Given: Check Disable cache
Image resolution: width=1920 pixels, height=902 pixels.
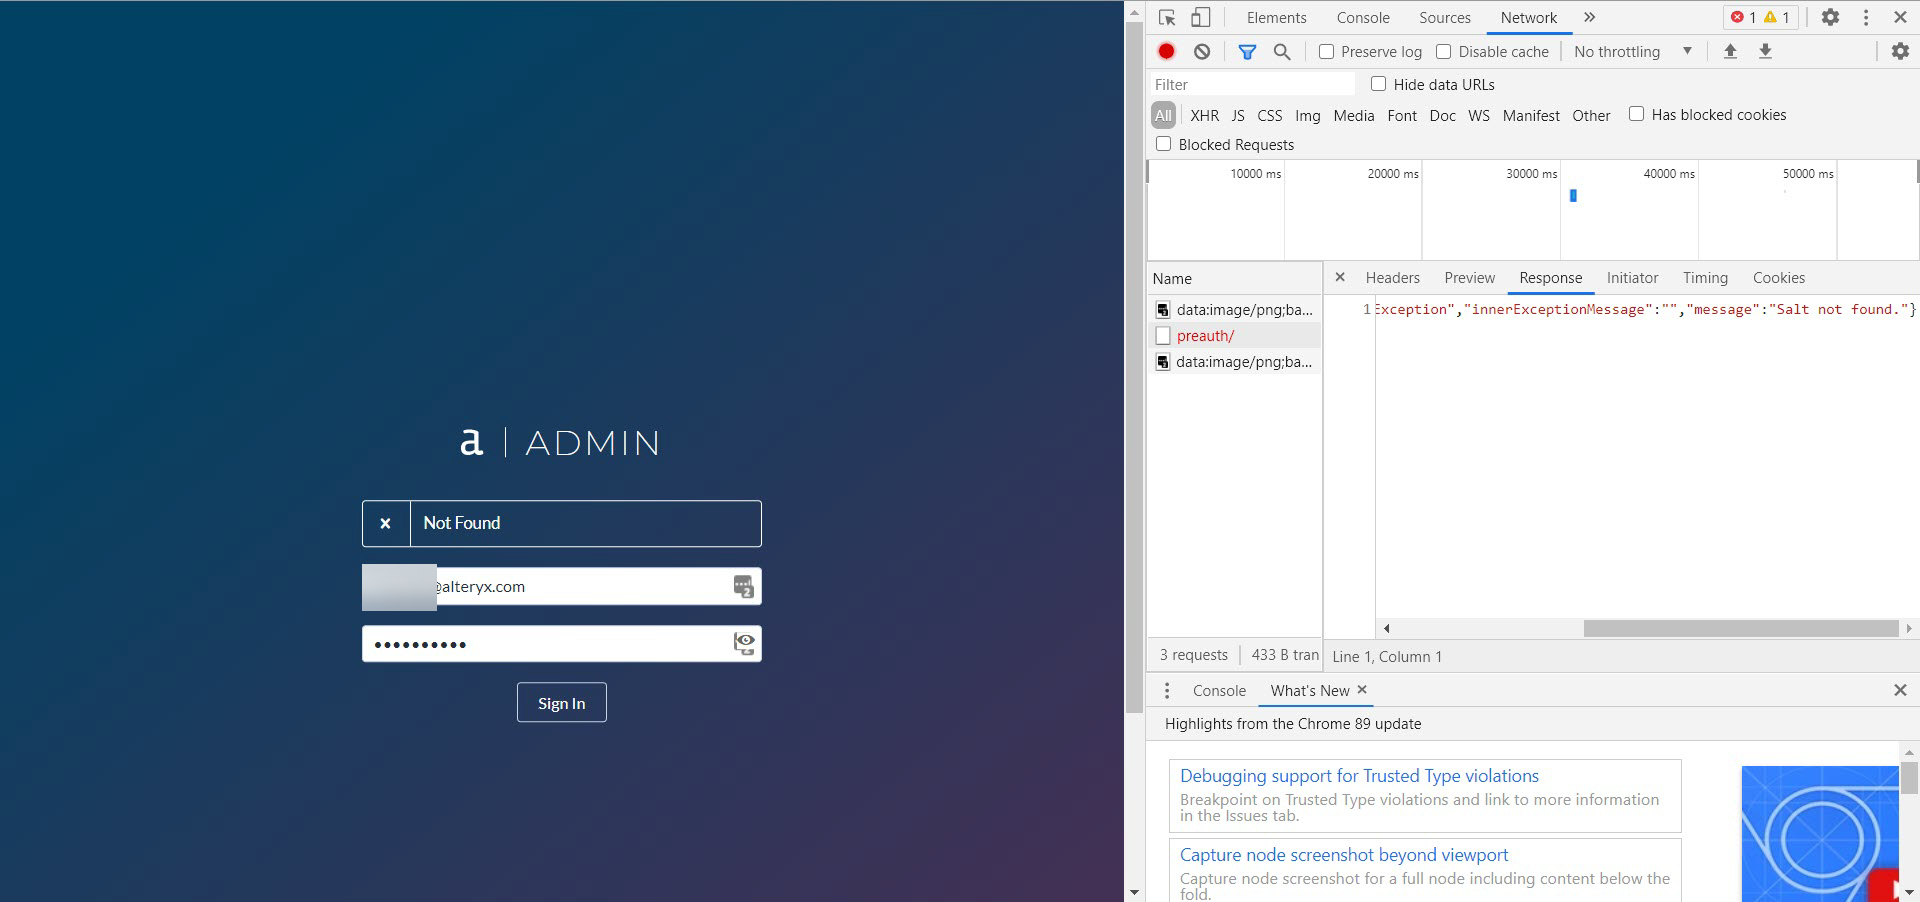Looking at the screenshot, I should click(1444, 51).
